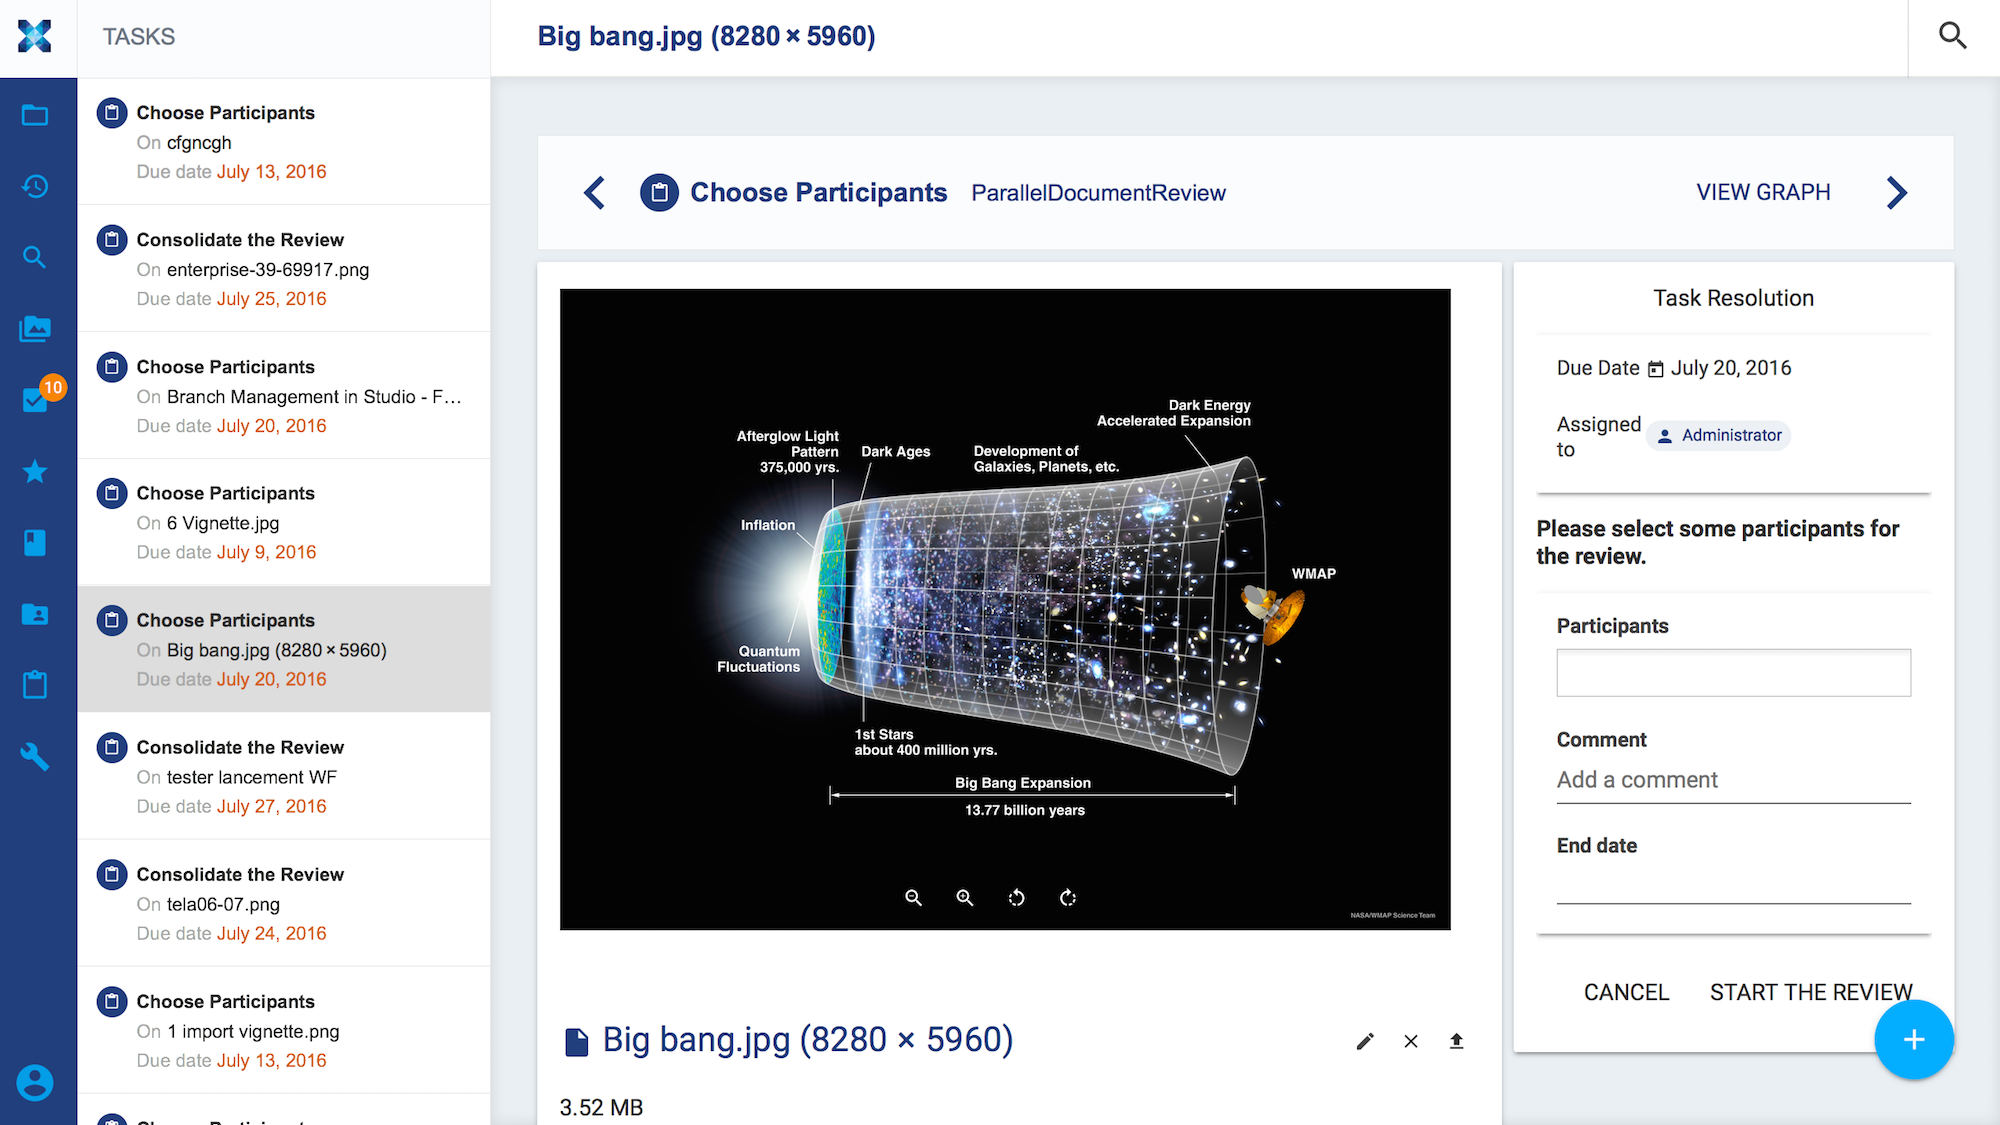Click the 'Due date July 9, 2016' text
Viewport: 2000px width, 1125px height.
click(226, 552)
